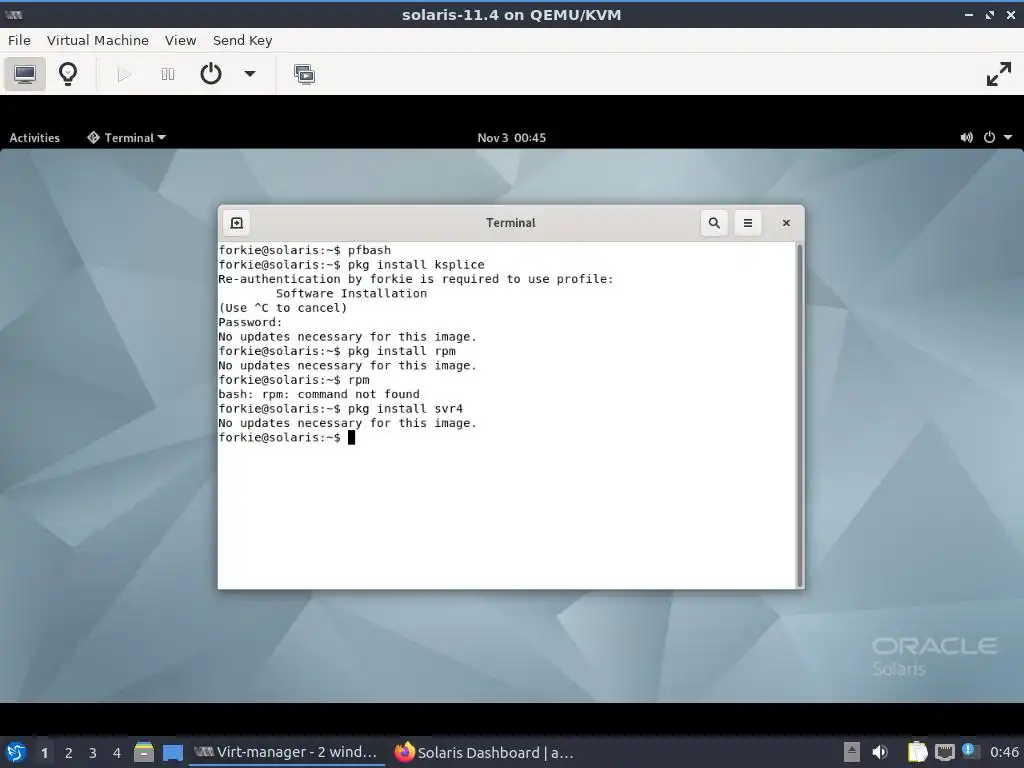Click the 'Software Installation' profile text
This screenshot has width=1024, height=768.
351,293
